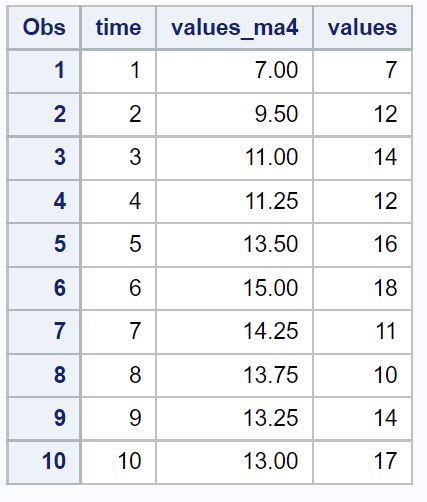This screenshot has height=502, width=427.
Task: Select the 11.25 moving average cell
Action: [234, 202]
